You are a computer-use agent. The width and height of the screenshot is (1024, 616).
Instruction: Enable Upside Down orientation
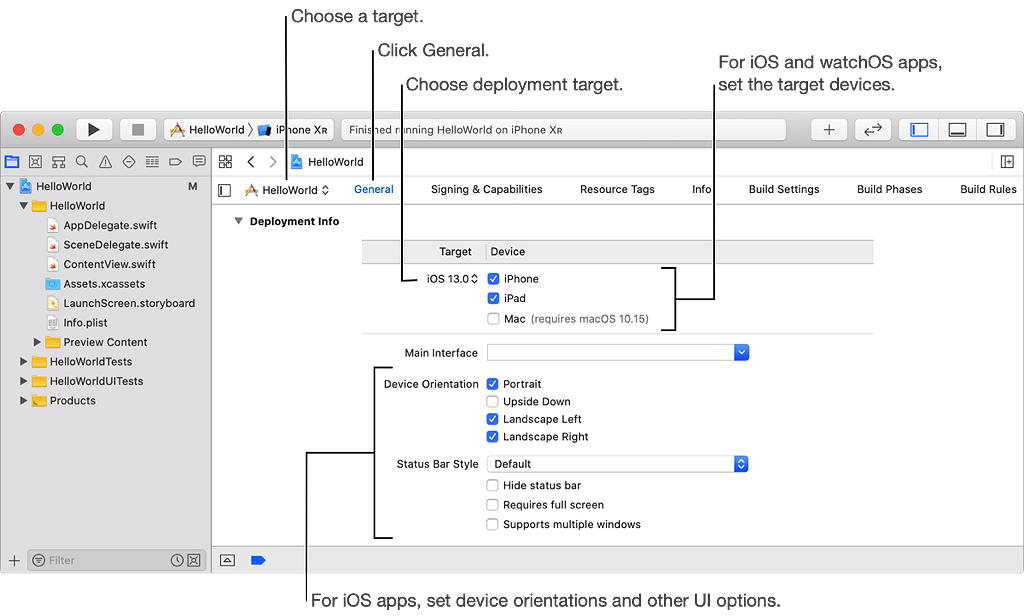click(492, 402)
